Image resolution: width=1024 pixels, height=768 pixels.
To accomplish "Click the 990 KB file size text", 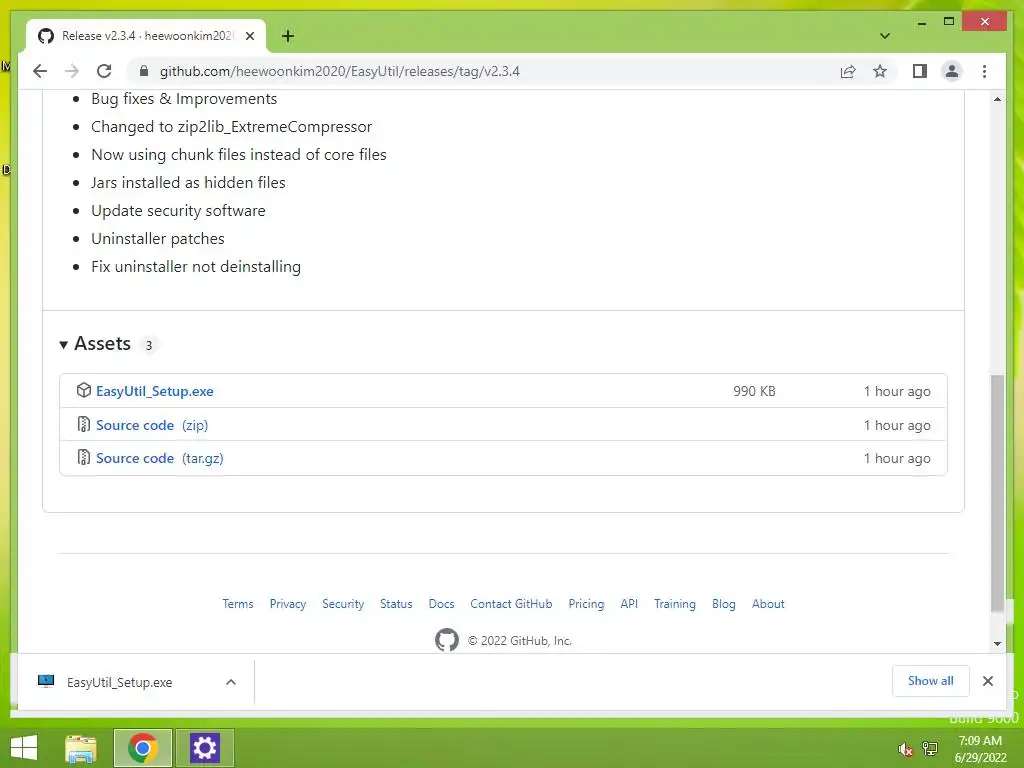I will click(x=754, y=391).
